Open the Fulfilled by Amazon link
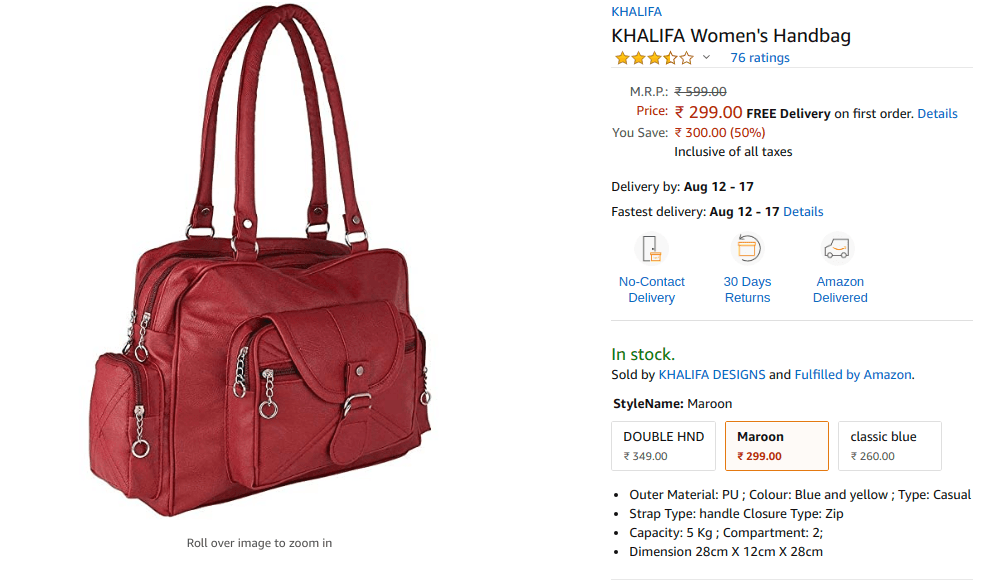Image resolution: width=986 pixels, height=582 pixels. 853,375
